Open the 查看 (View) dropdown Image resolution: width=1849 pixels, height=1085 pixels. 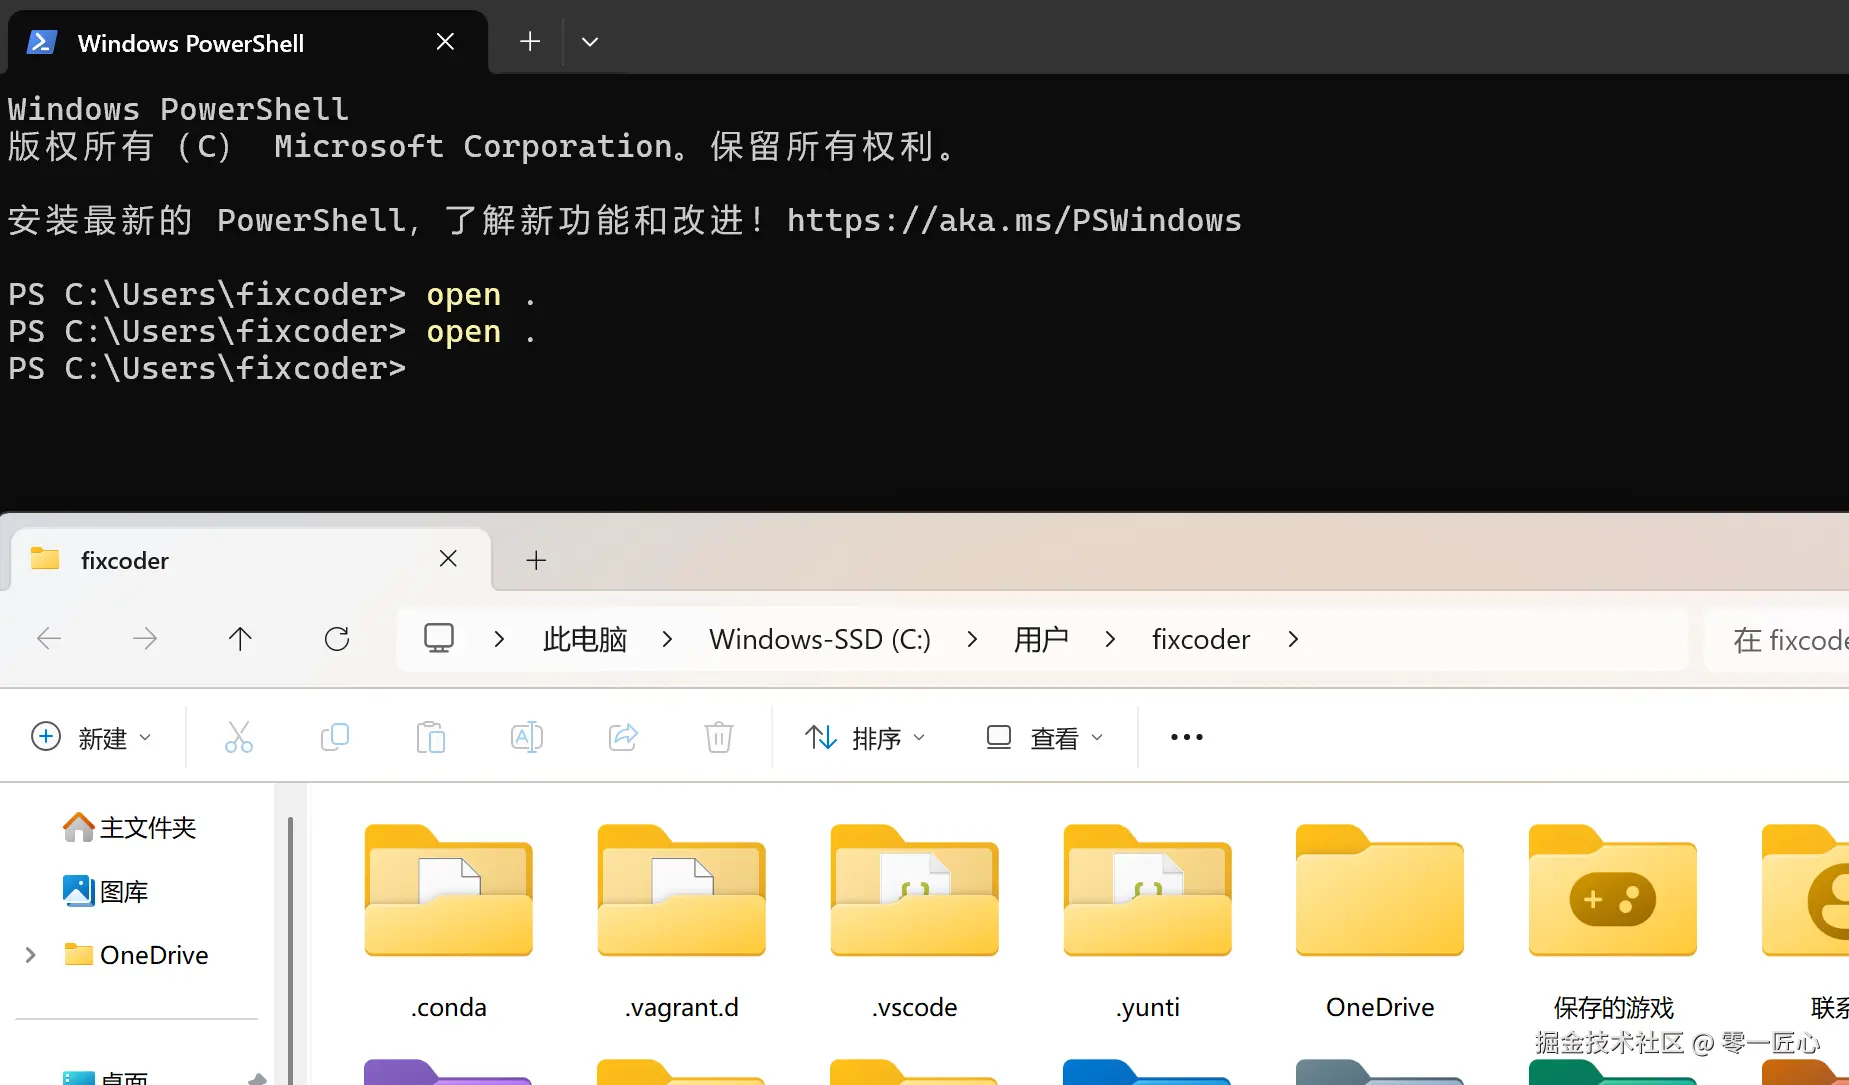(1045, 738)
